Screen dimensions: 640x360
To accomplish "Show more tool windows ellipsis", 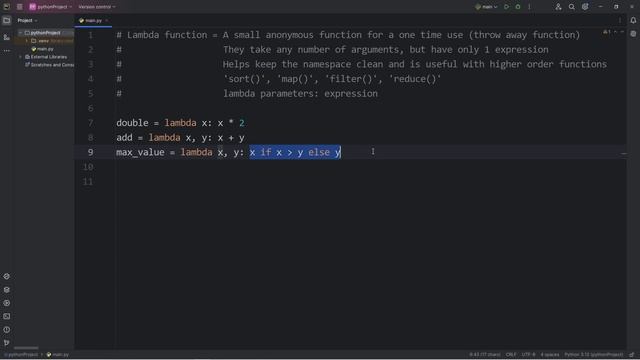I will [x=7, y=51].
